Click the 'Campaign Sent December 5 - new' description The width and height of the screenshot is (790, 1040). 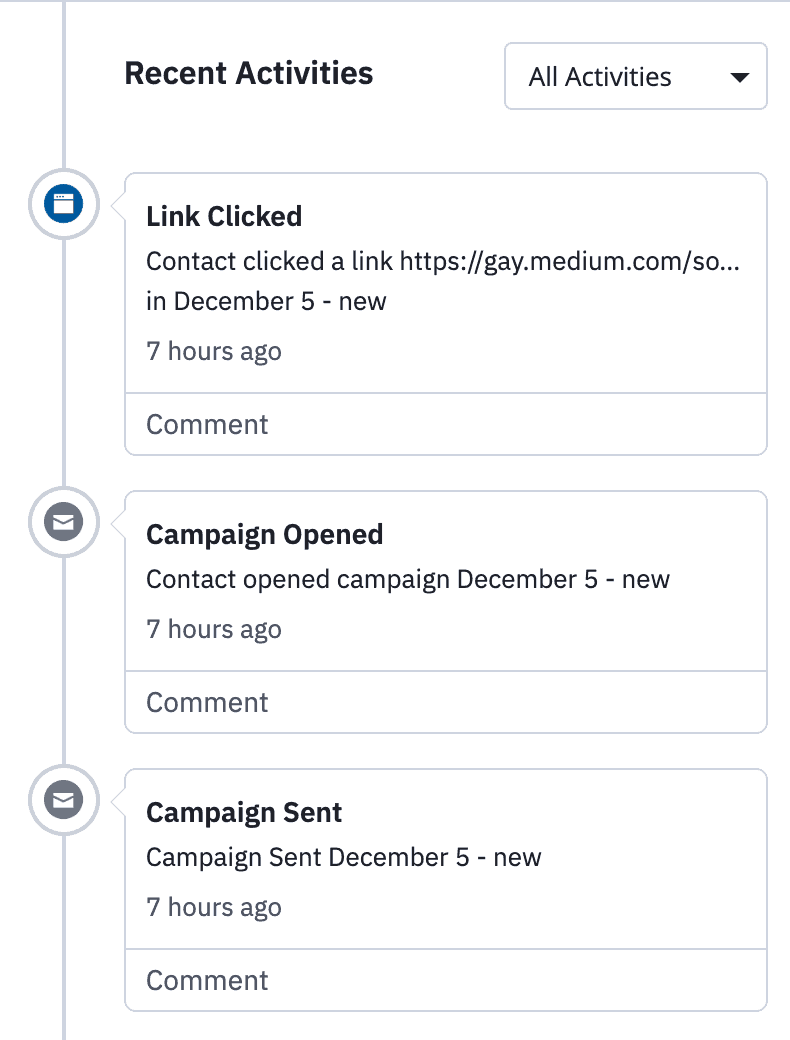[x=344, y=858]
